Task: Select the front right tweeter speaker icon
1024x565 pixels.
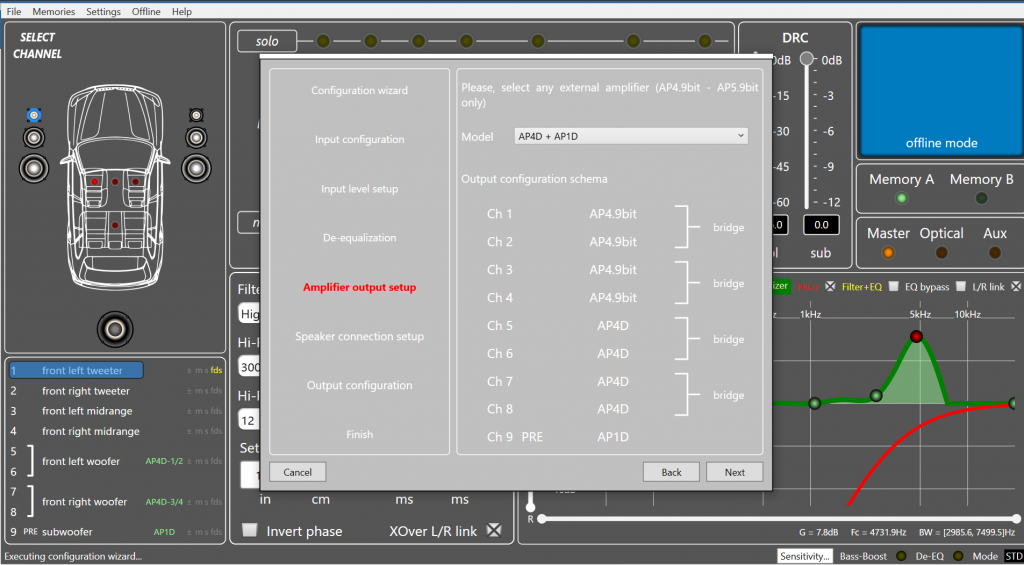Action: (196, 115)
